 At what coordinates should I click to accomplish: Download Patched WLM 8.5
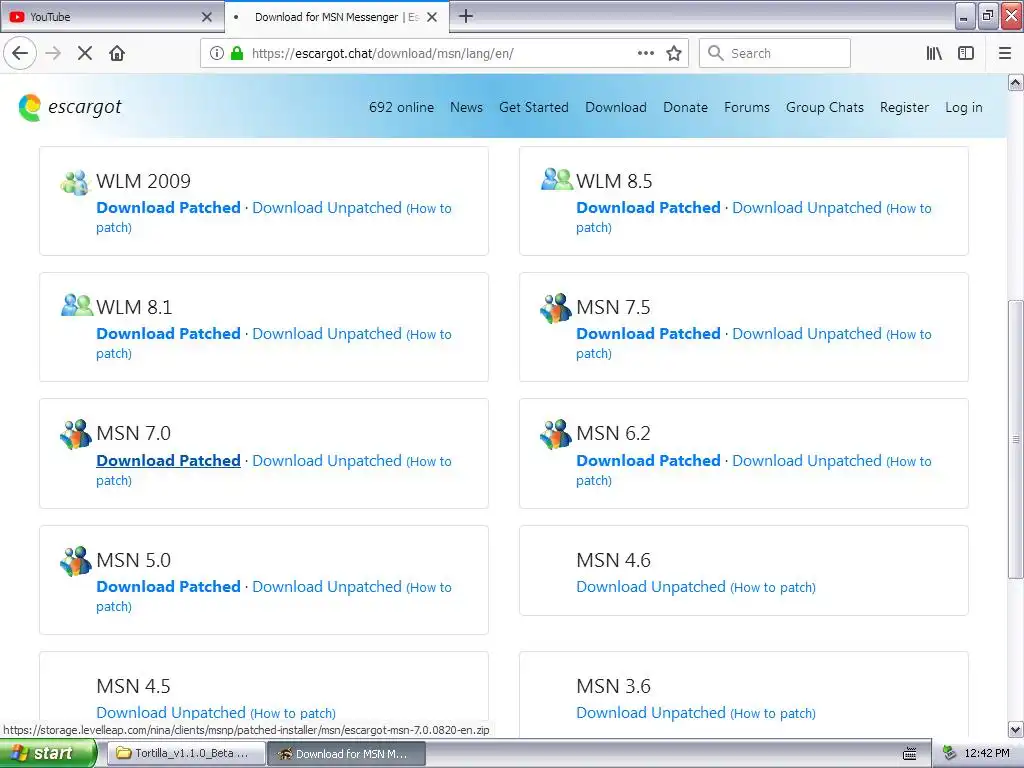648,208
